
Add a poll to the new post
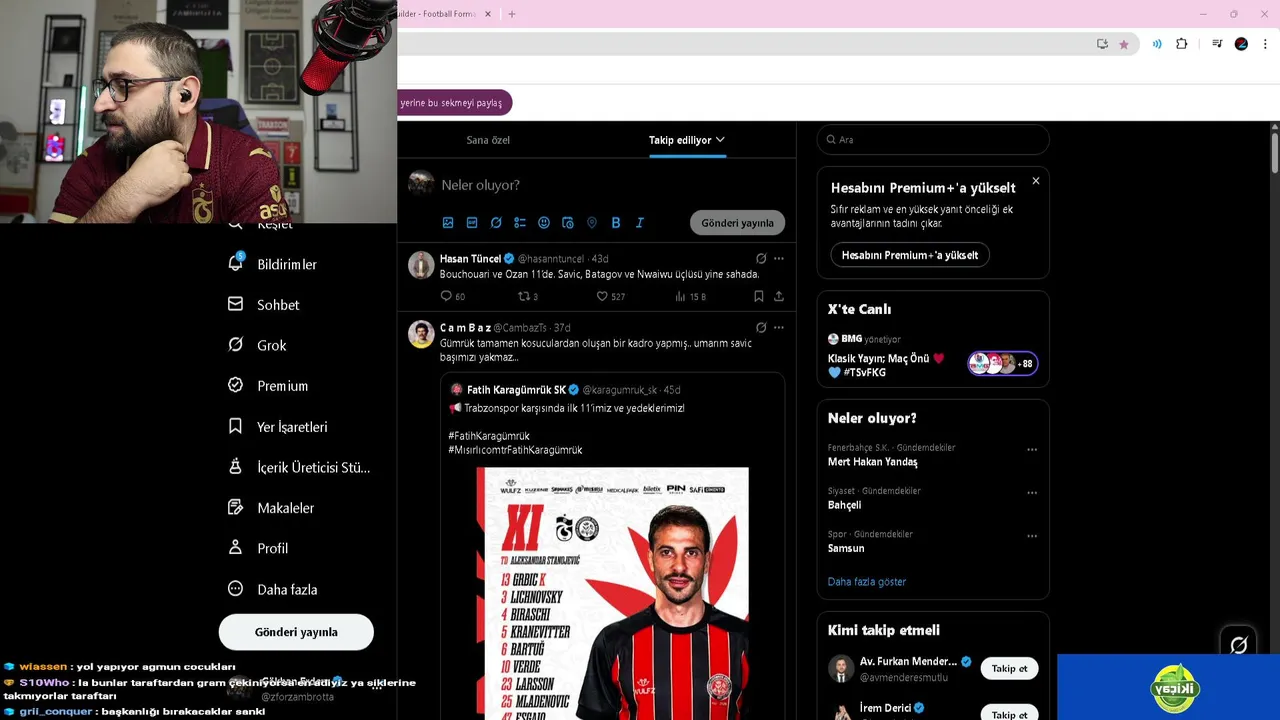tap(520, 222)
